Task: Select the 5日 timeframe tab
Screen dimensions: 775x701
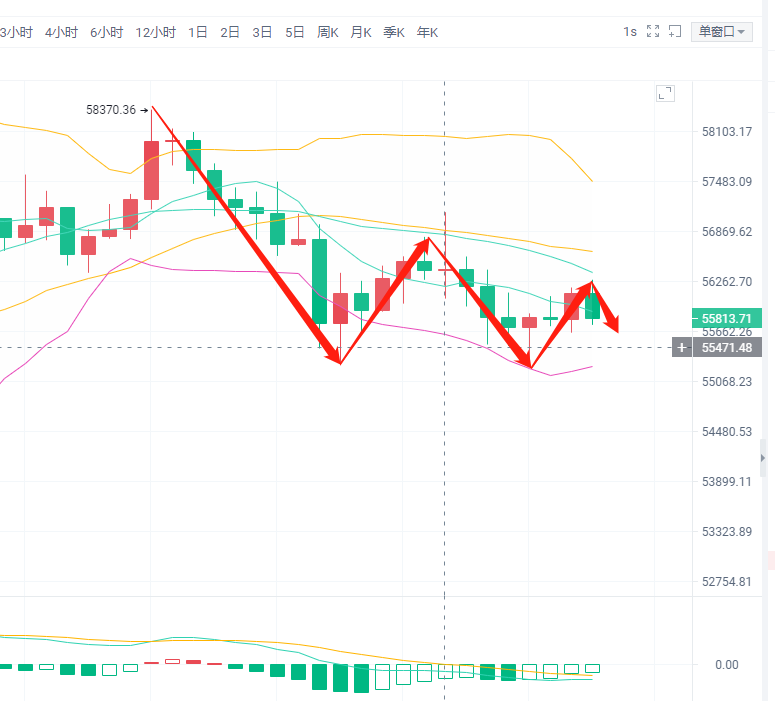Action: click(295, 32)
